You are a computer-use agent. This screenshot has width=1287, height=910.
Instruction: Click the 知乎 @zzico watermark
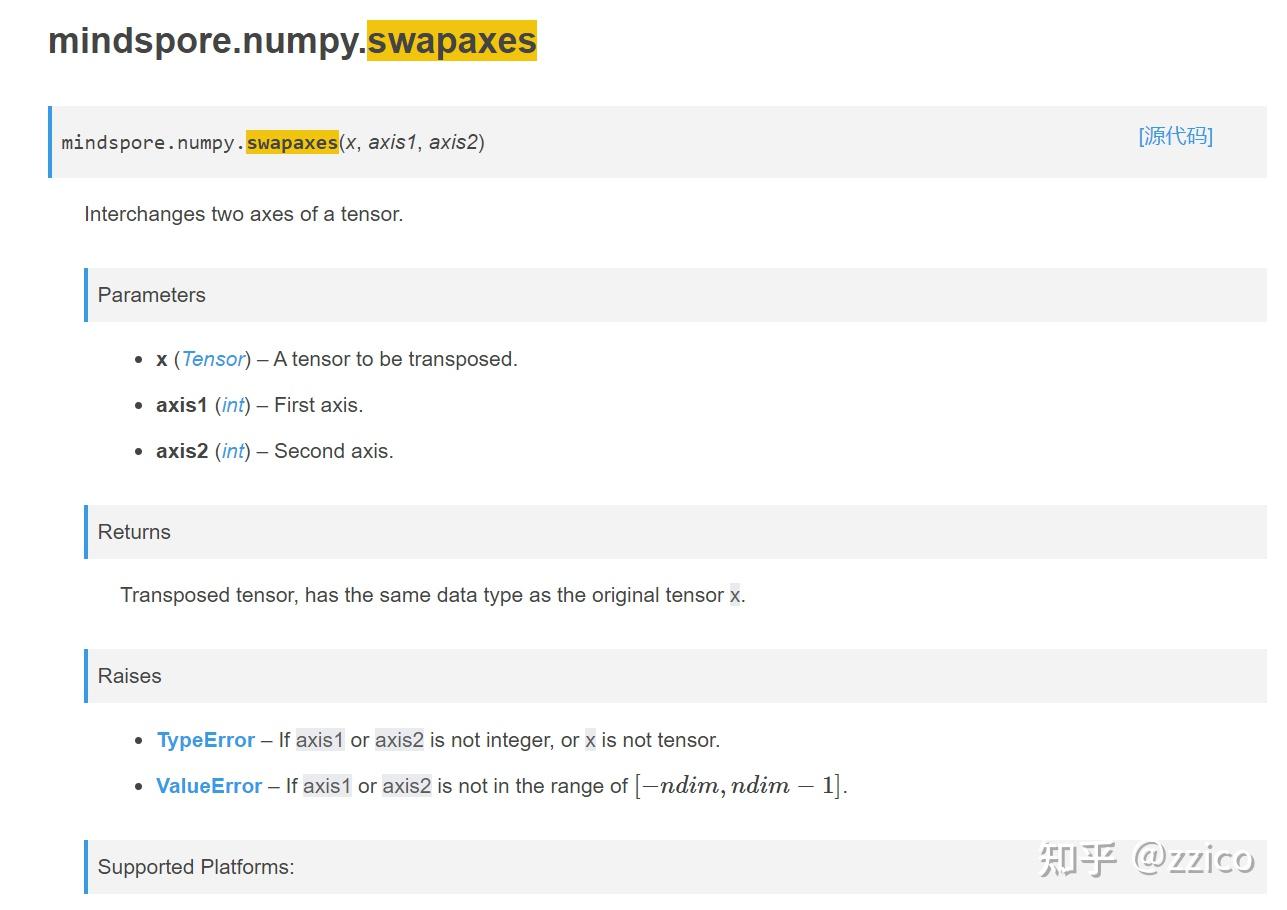[x=1146, y=858]
